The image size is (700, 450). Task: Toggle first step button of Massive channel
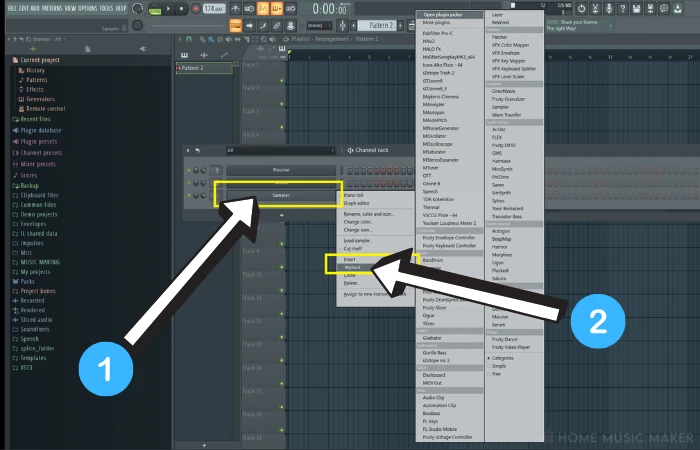tap(350, 171)
